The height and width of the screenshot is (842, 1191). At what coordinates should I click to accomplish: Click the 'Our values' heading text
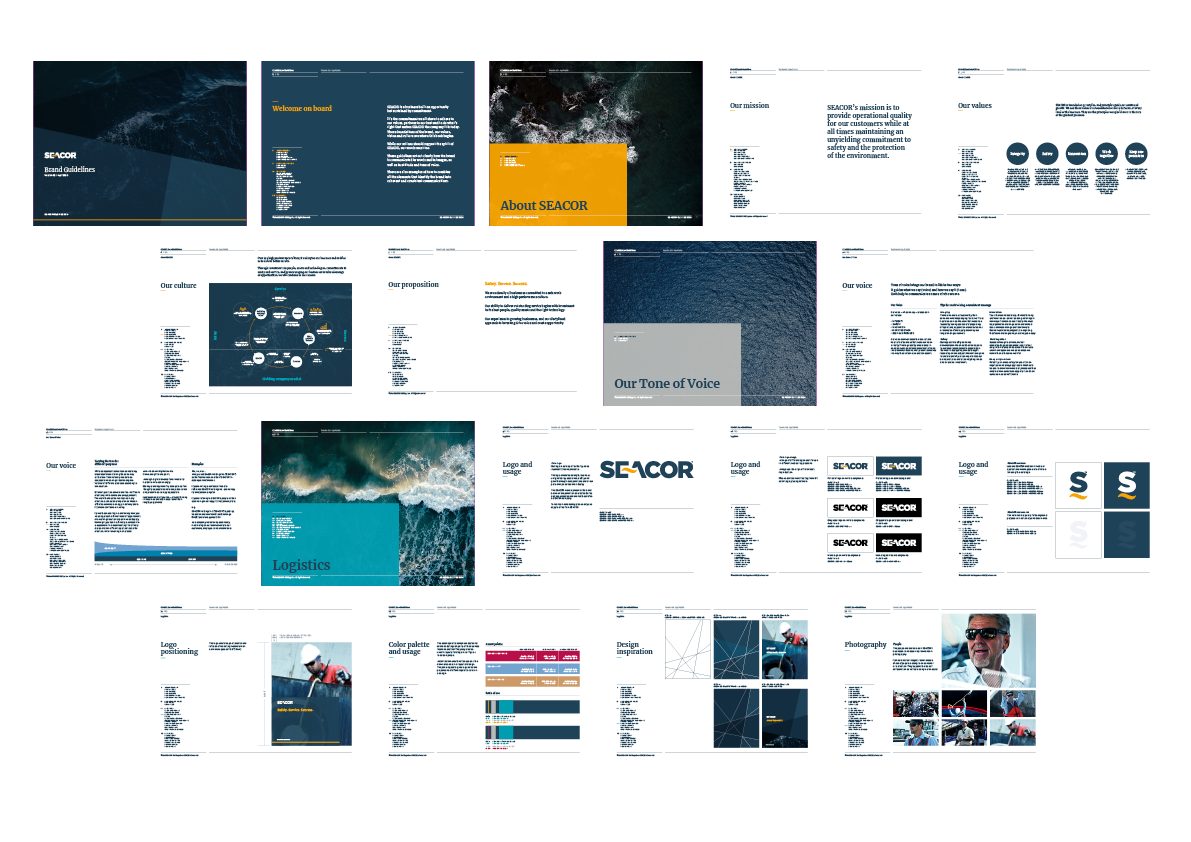point(975,106)
